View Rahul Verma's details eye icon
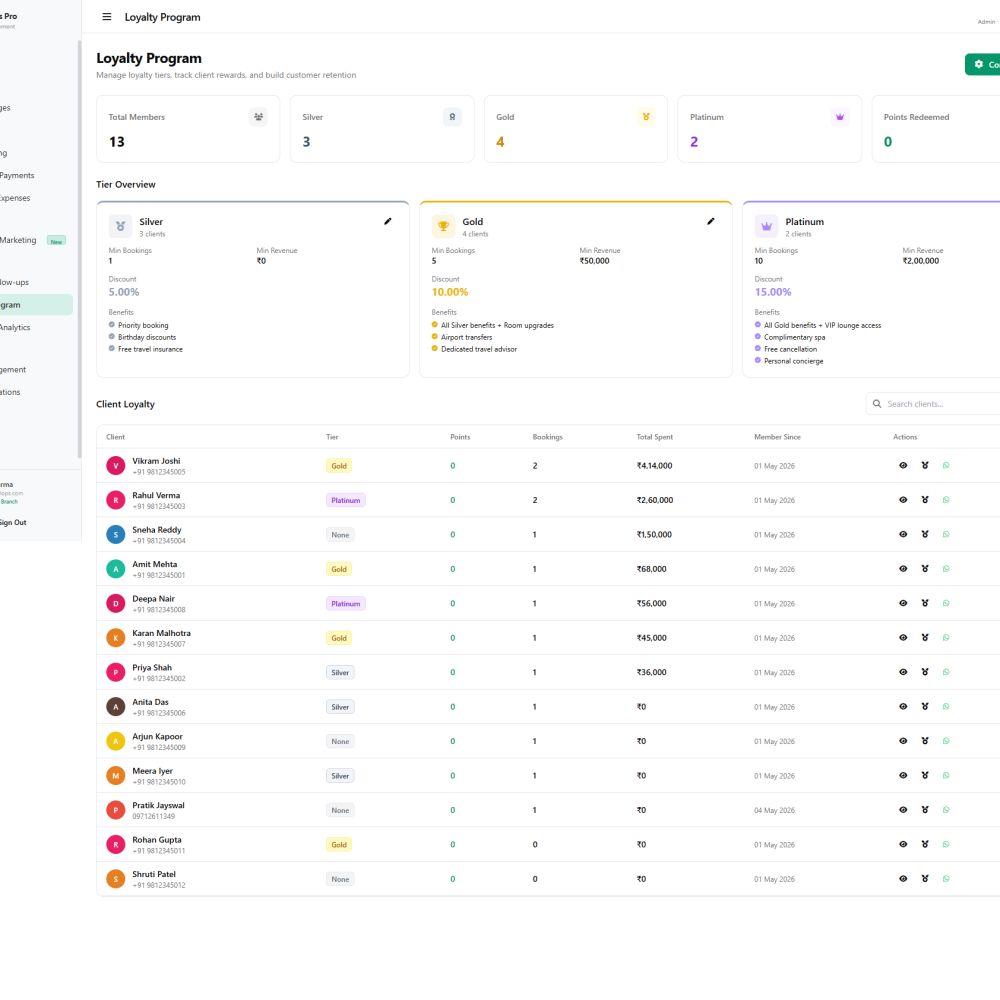 (903, 500)
